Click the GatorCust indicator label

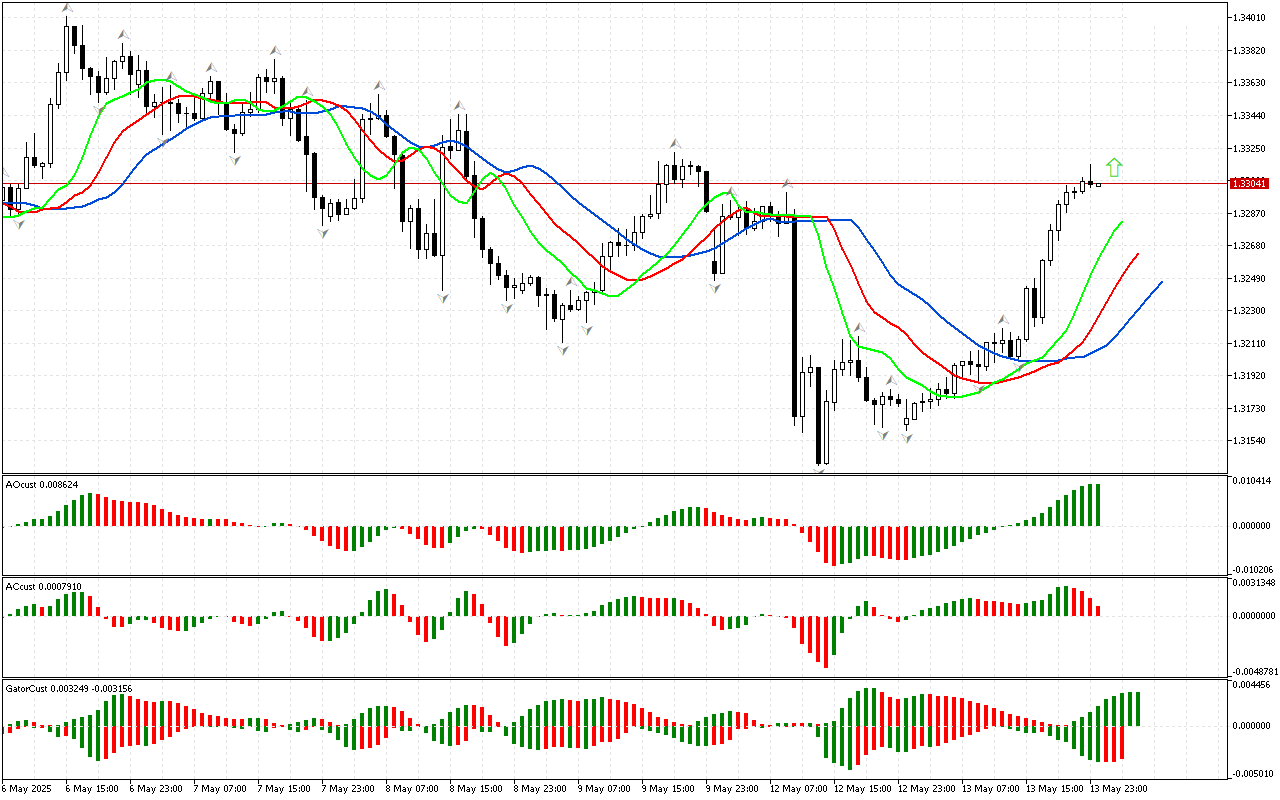coord(68,688)
